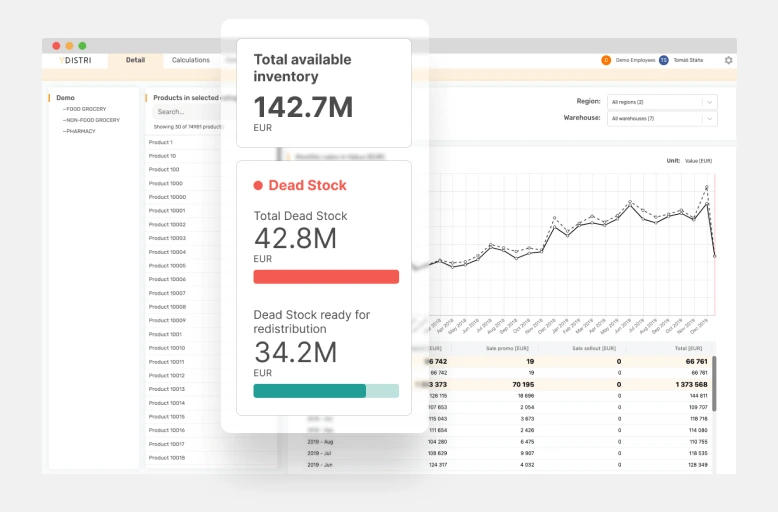This screenshot has width=778, height=512.
Task: Select Product 10011 in the list
Action: (167, 362)
